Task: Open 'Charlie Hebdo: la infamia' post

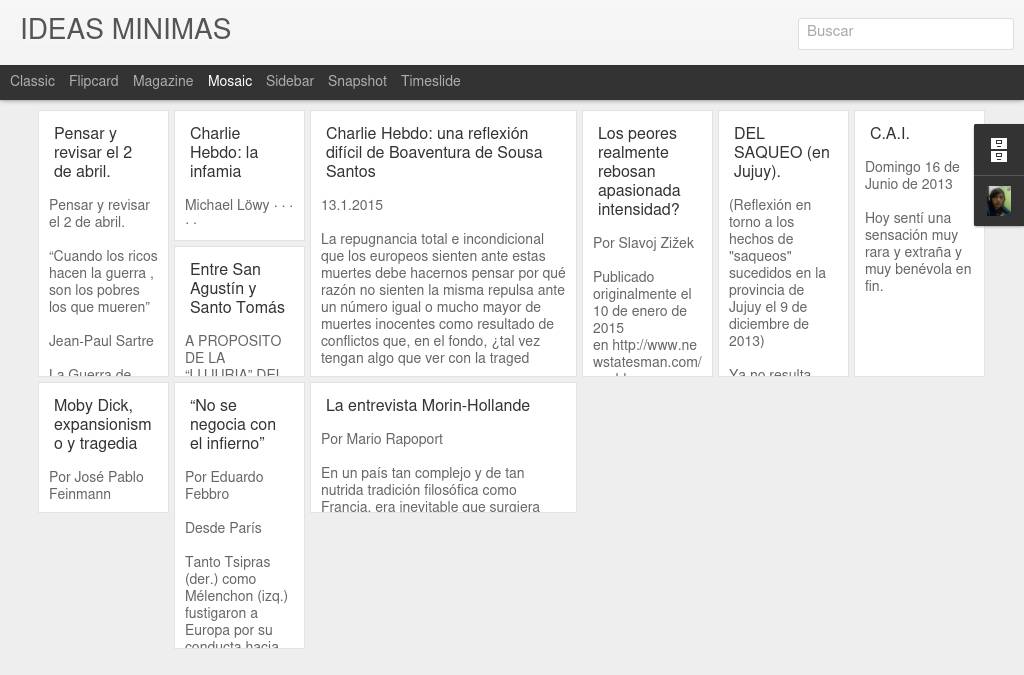Action: [224, 153]
